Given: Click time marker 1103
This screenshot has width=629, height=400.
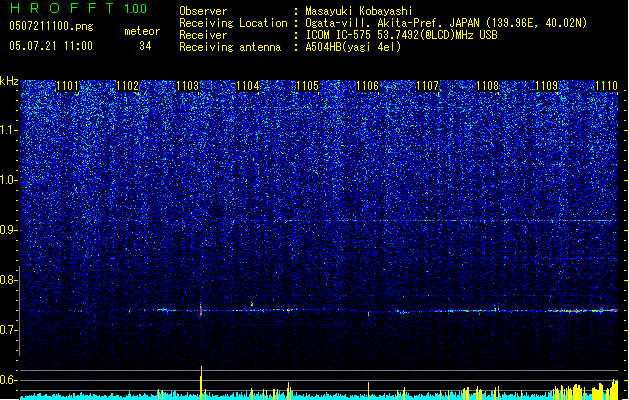Looking at the screenshot, I should (188, 86).
